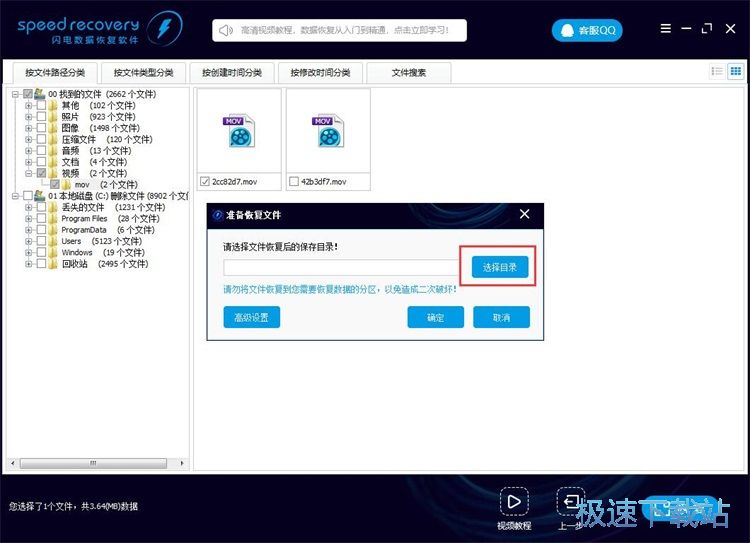
Task: Check the 压缩文件 folder checkbox
Action: [x=42, y=139]
